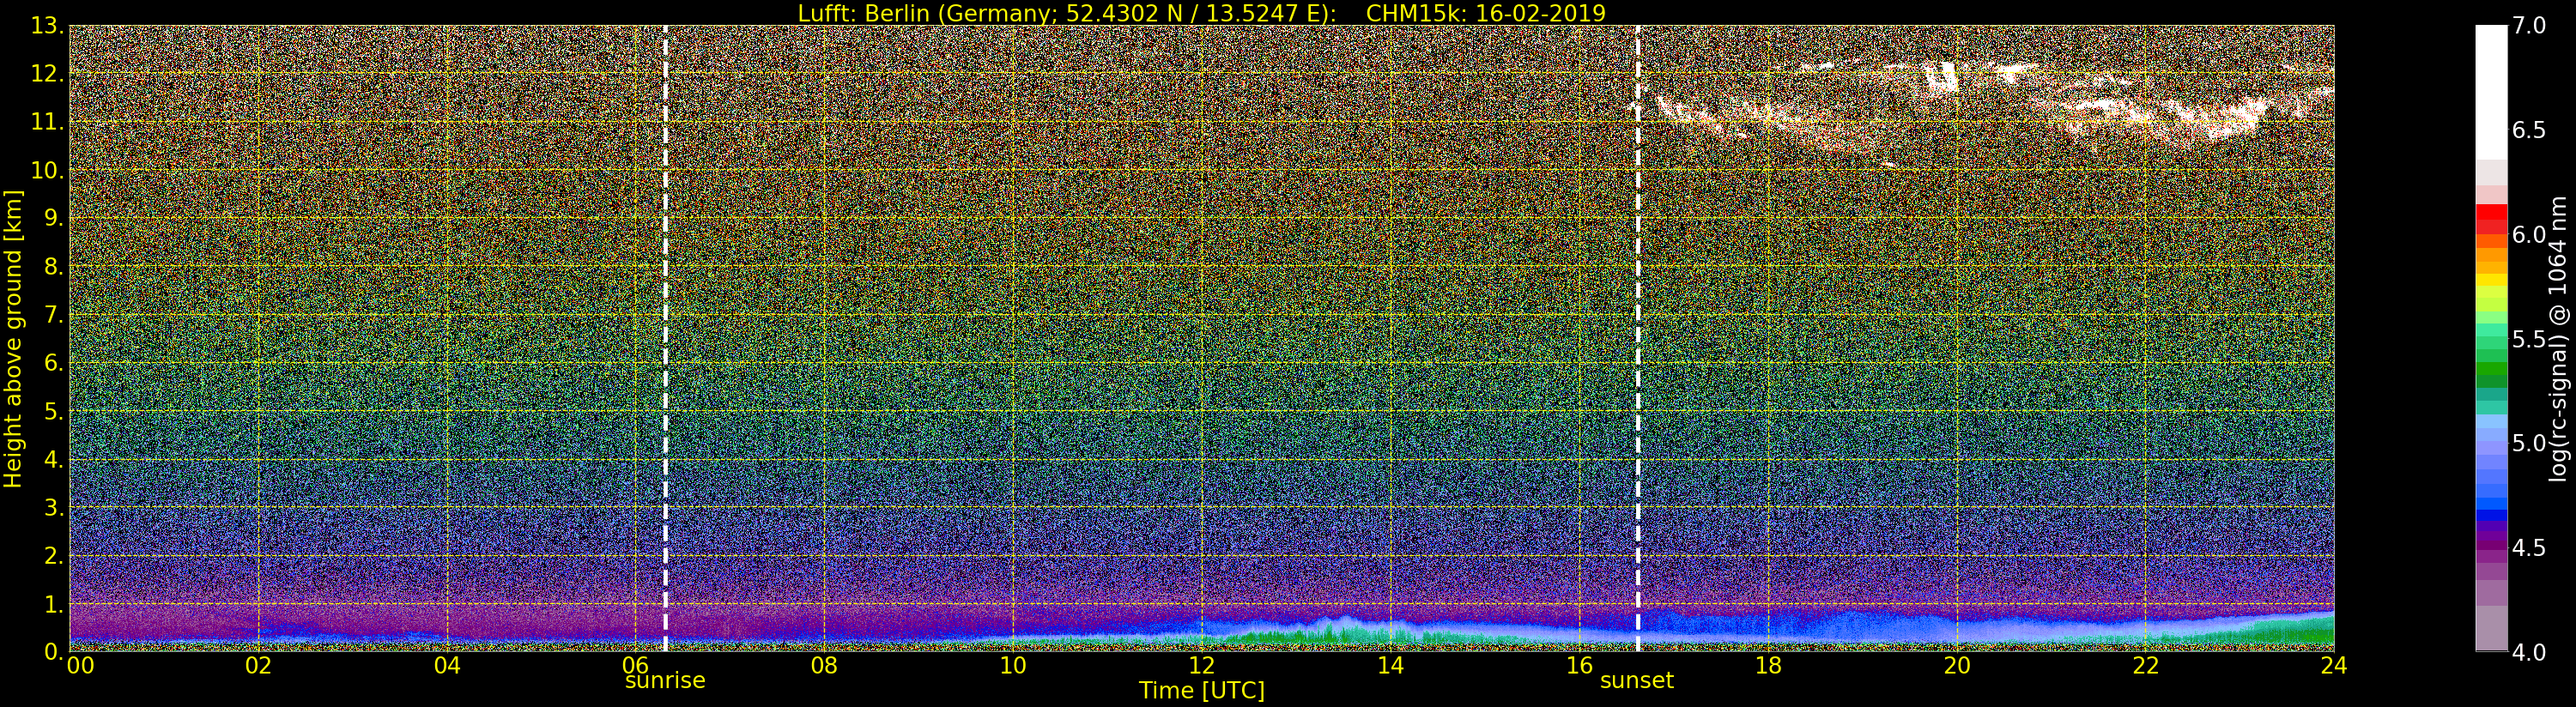Click the '4.' height axis tick label

coord(54,460)
